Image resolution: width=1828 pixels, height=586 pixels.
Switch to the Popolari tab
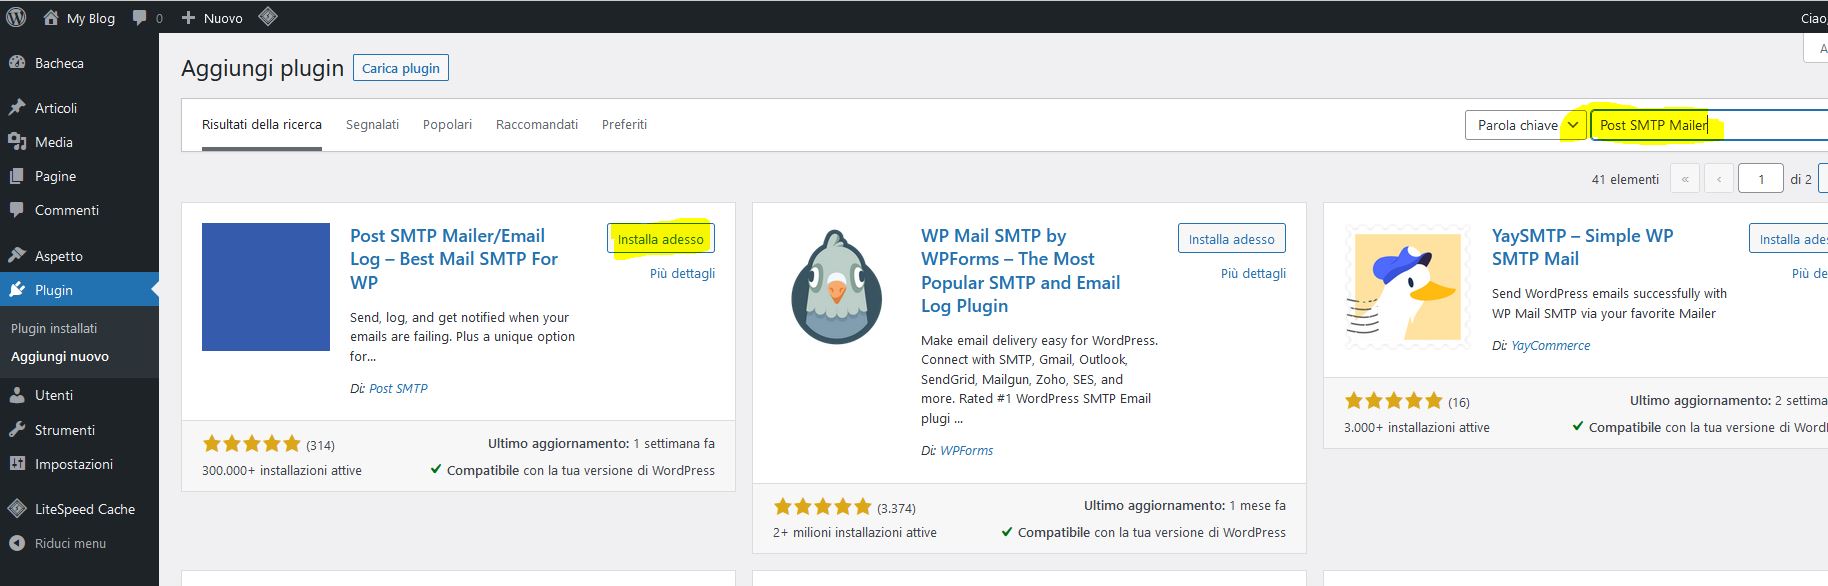pyautogui.click(x=447, y=125)
